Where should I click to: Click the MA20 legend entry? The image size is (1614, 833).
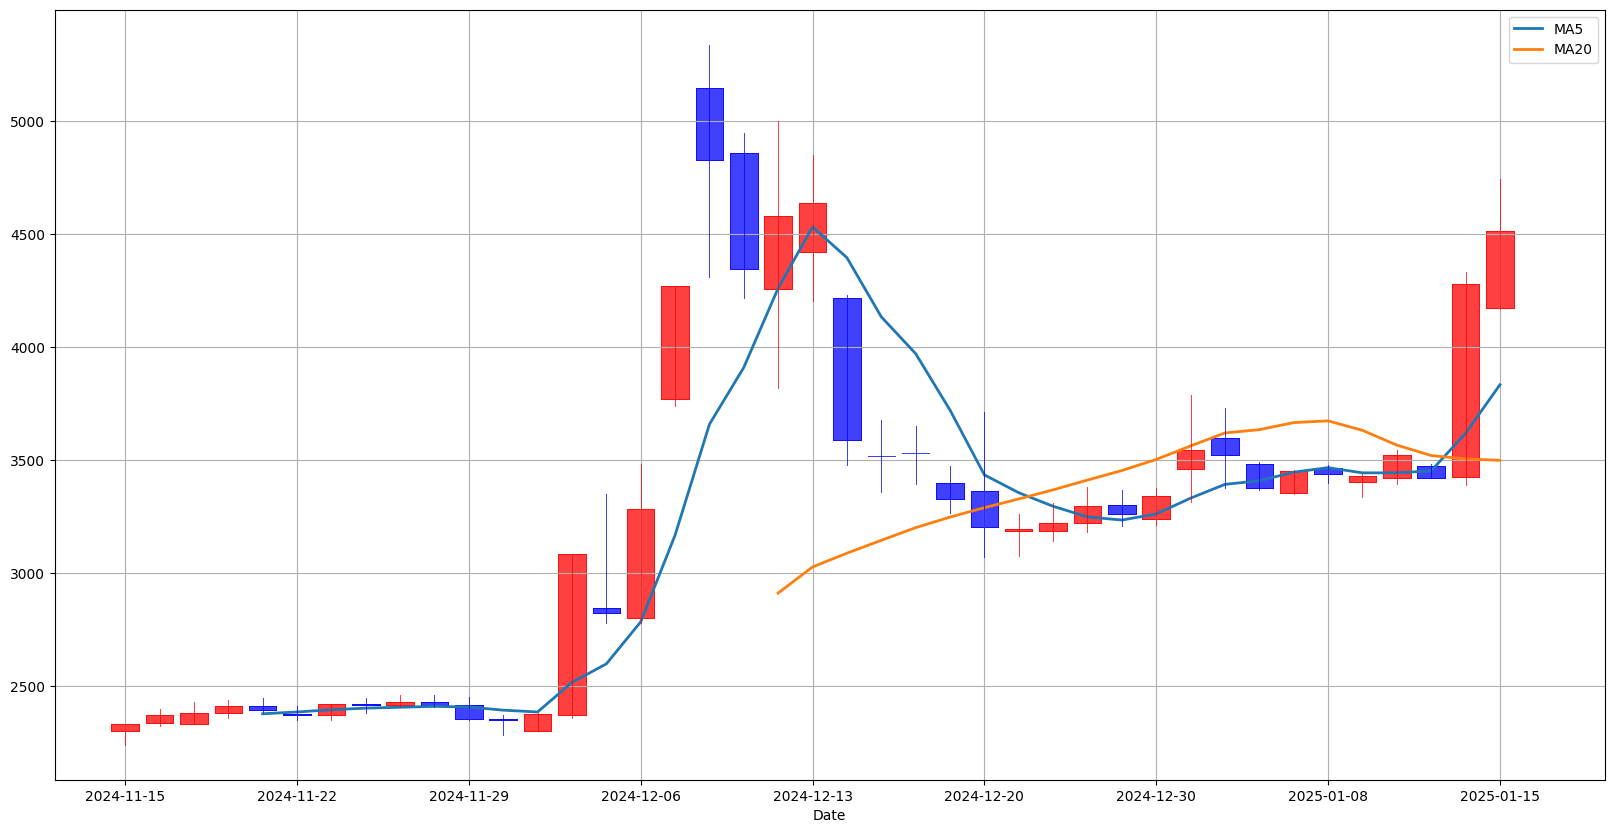tap(1555, 49)
